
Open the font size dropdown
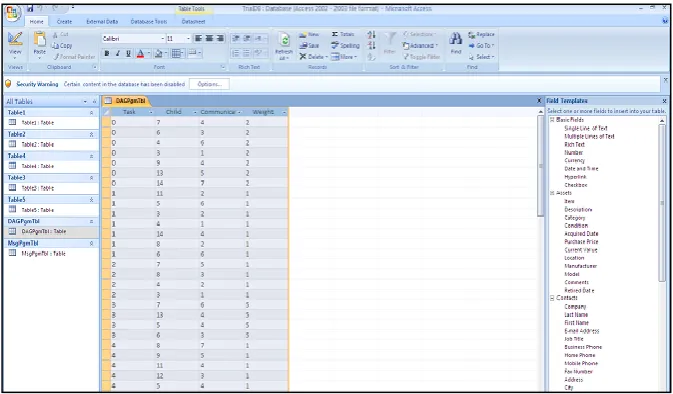coord(188,39)
